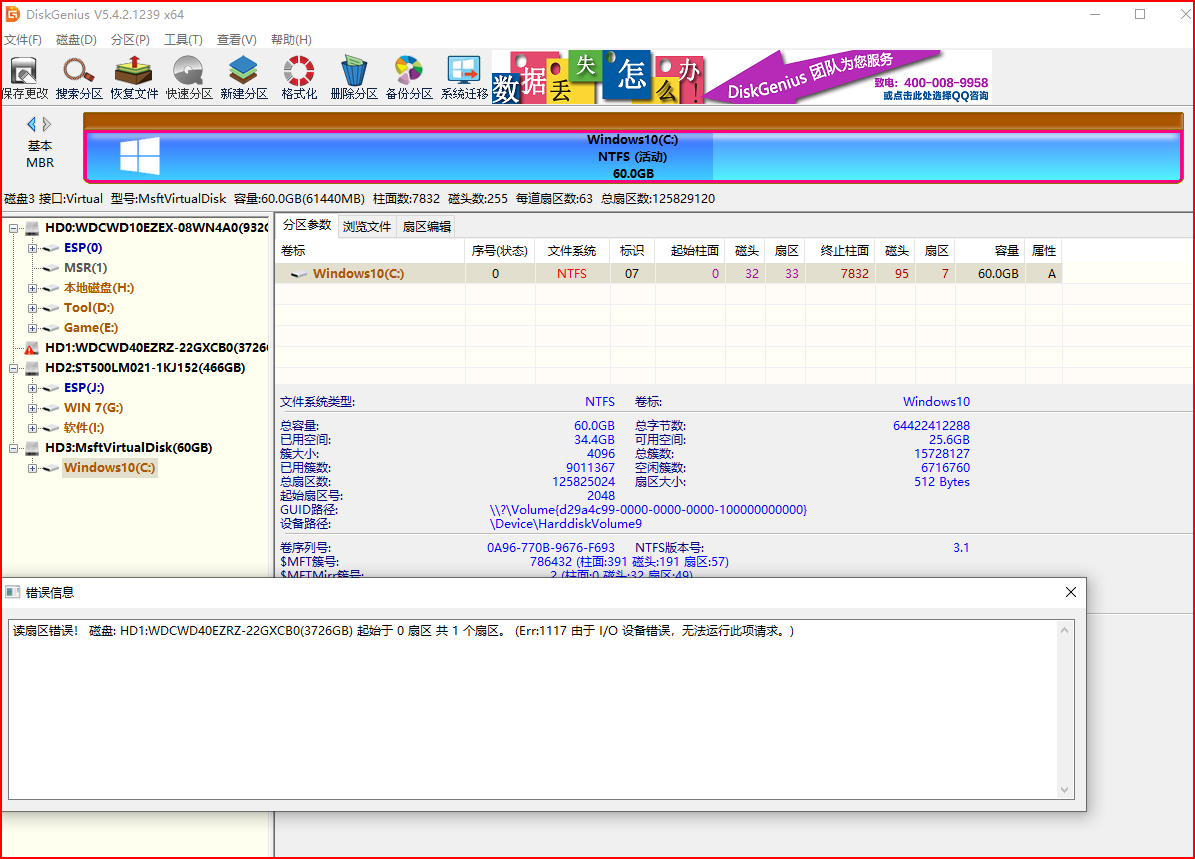This screenshot has width=1195, height=859.
Task: Click the 卷标 column header
Action: 370,251
